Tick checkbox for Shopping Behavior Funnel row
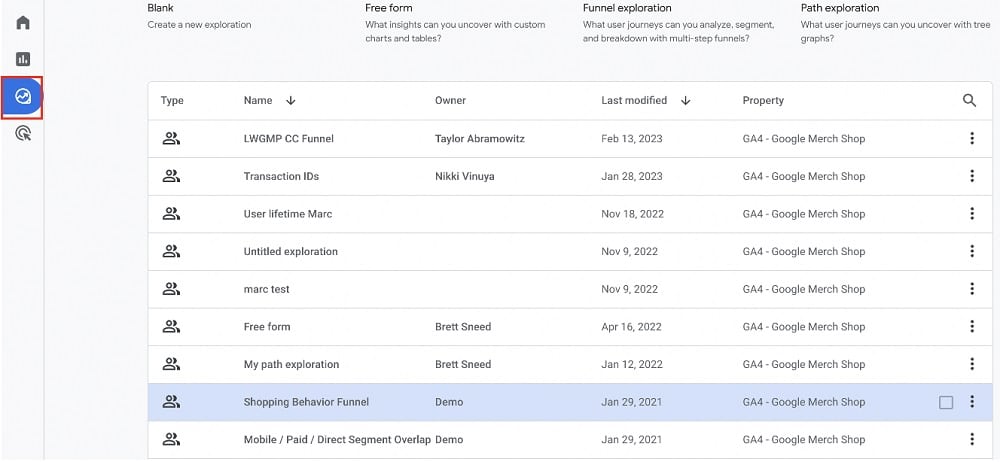This screenshot has width=1000, height=462. click(x=946, y=402)
